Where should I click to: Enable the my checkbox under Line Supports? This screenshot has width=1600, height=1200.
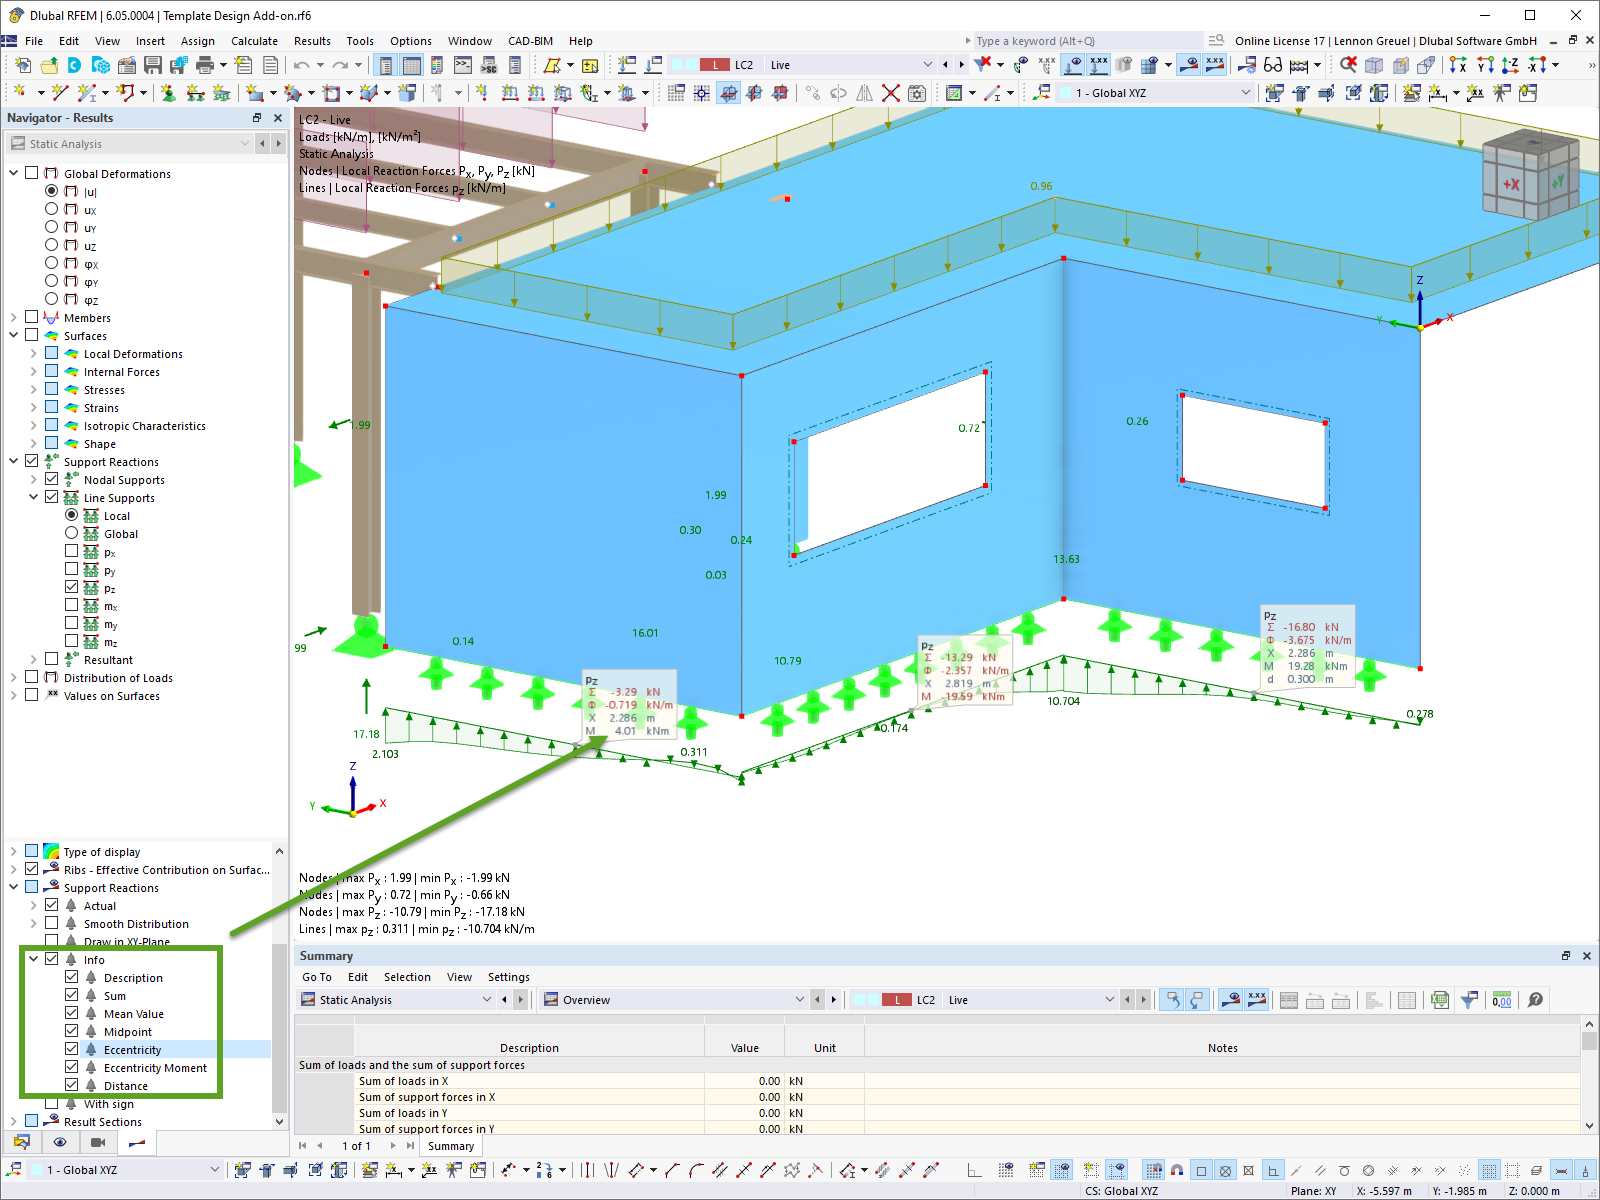[x=72, y=623]
